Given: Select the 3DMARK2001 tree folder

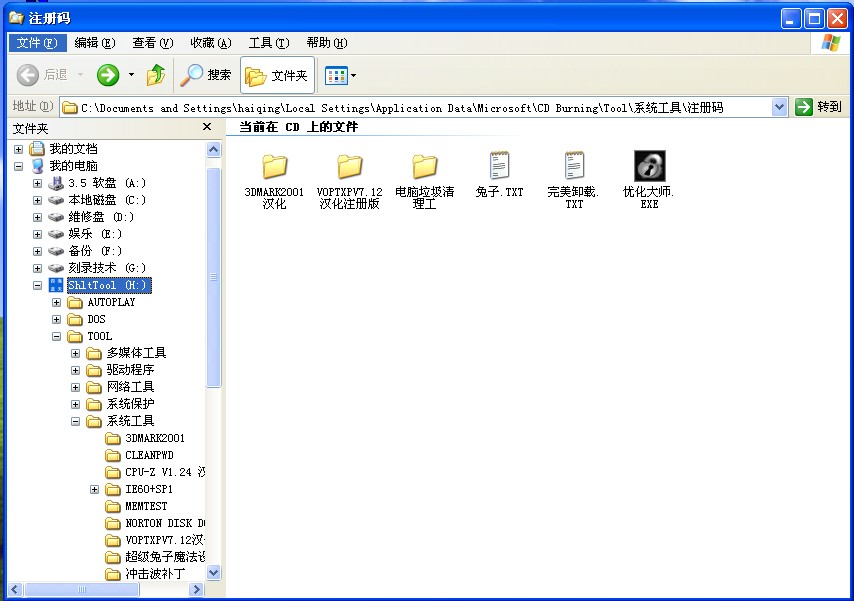Looking at the screenshot, I should [155, 438].
